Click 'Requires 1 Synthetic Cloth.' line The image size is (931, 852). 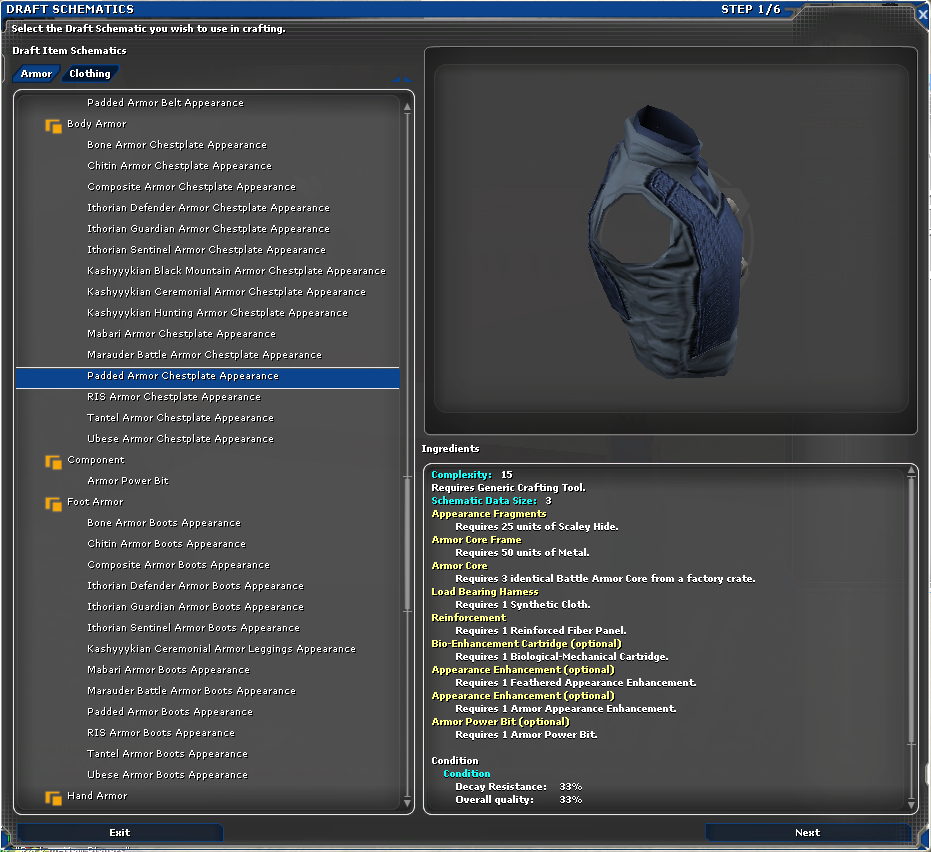point(522,604)
